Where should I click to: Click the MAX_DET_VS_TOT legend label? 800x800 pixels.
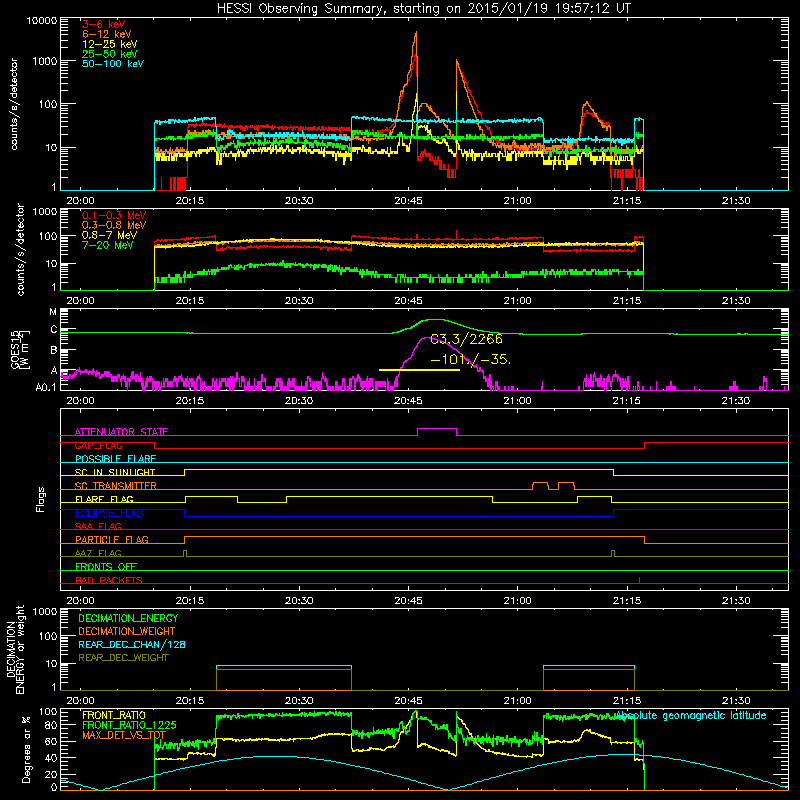(124, 735)
